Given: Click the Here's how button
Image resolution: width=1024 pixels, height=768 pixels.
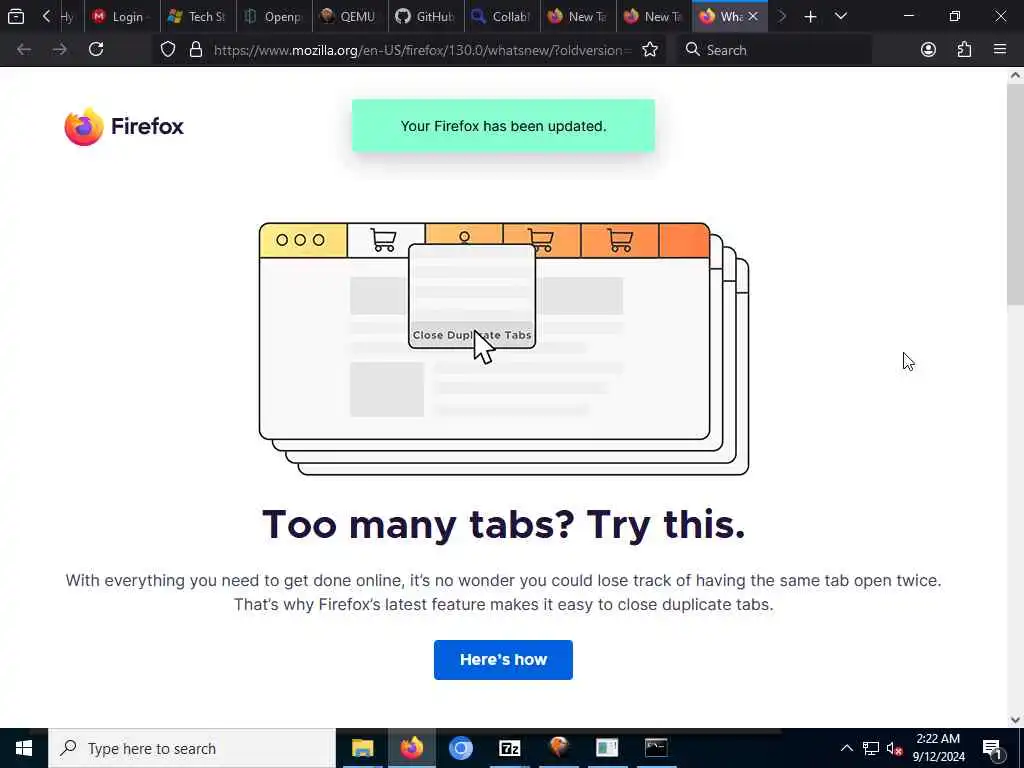Looking at the screenshot, I should [x=503, y=660].
